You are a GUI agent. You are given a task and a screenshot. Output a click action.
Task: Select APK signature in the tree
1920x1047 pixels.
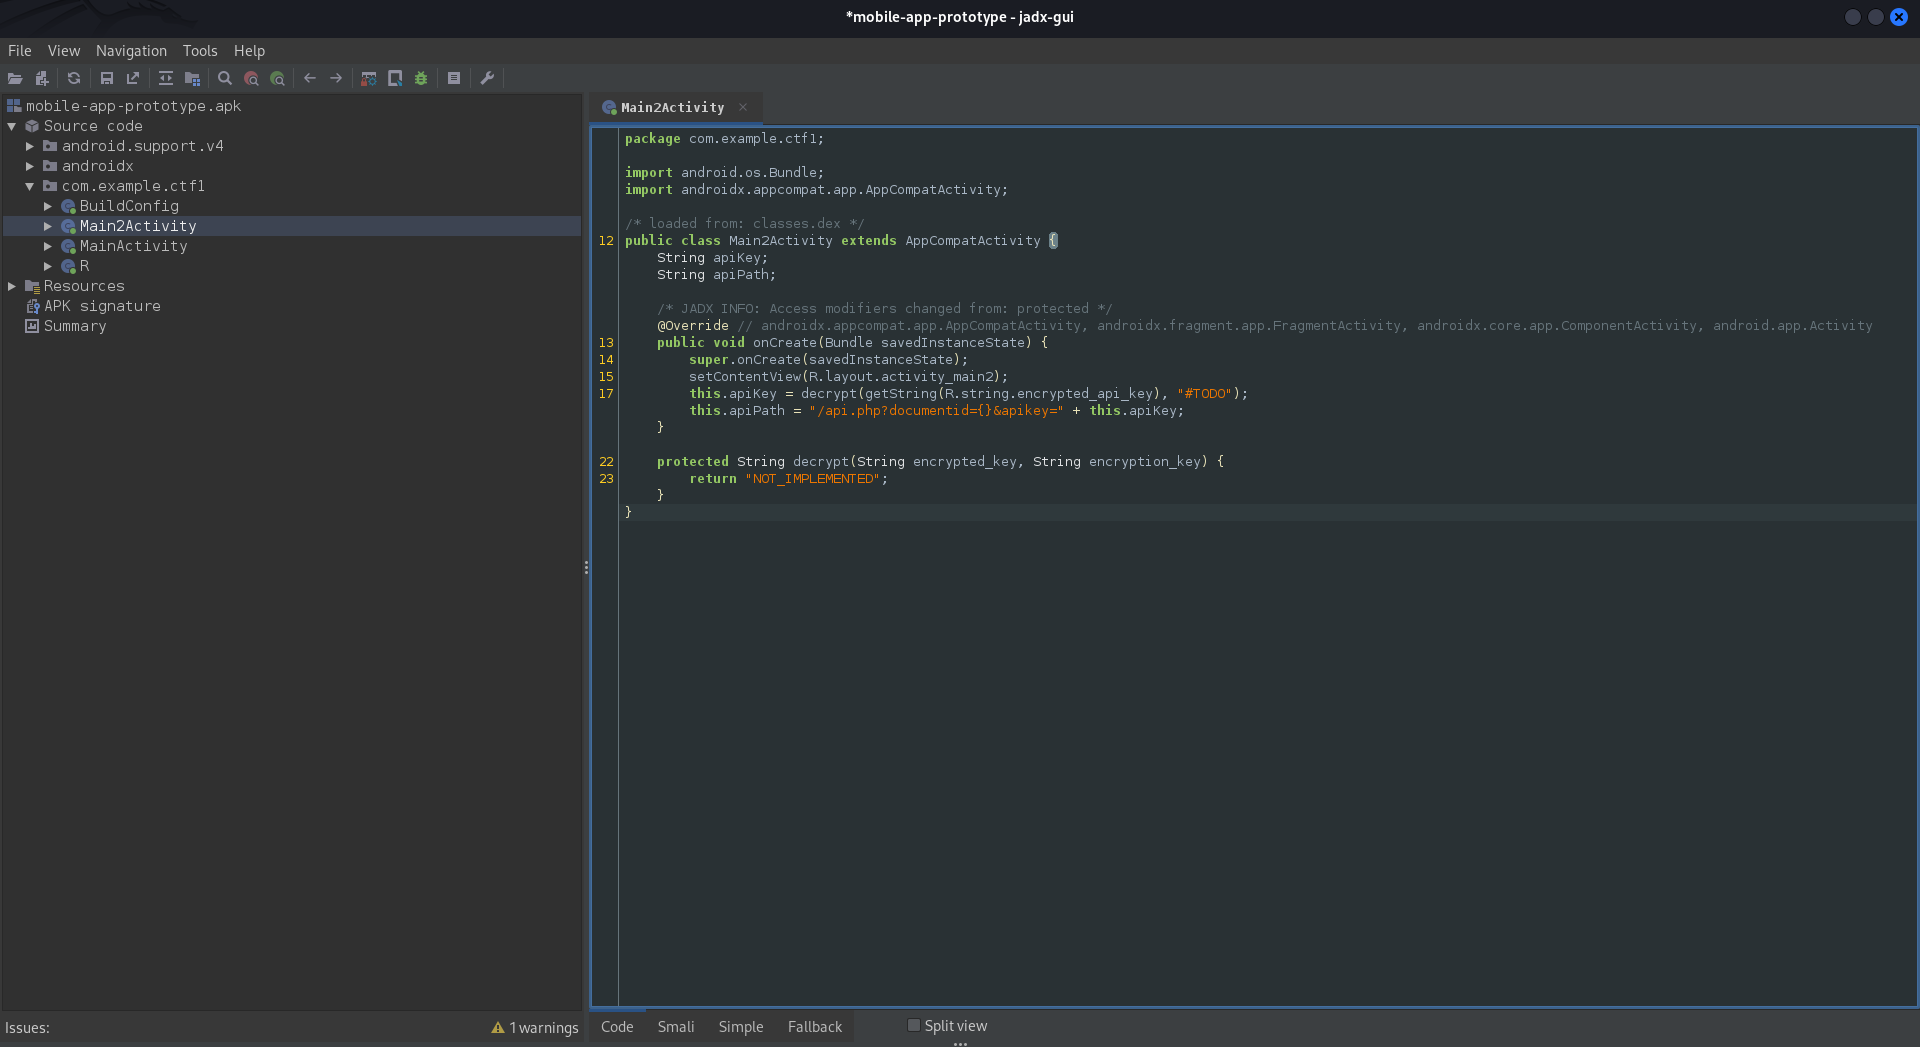point(102,306)
